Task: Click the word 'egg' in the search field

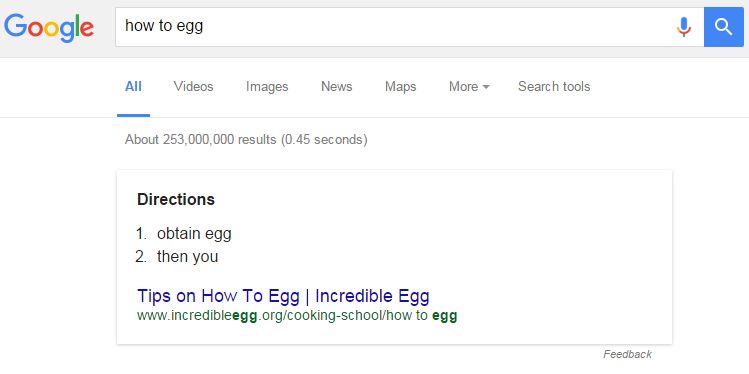Action: click(x=190, y=26)
